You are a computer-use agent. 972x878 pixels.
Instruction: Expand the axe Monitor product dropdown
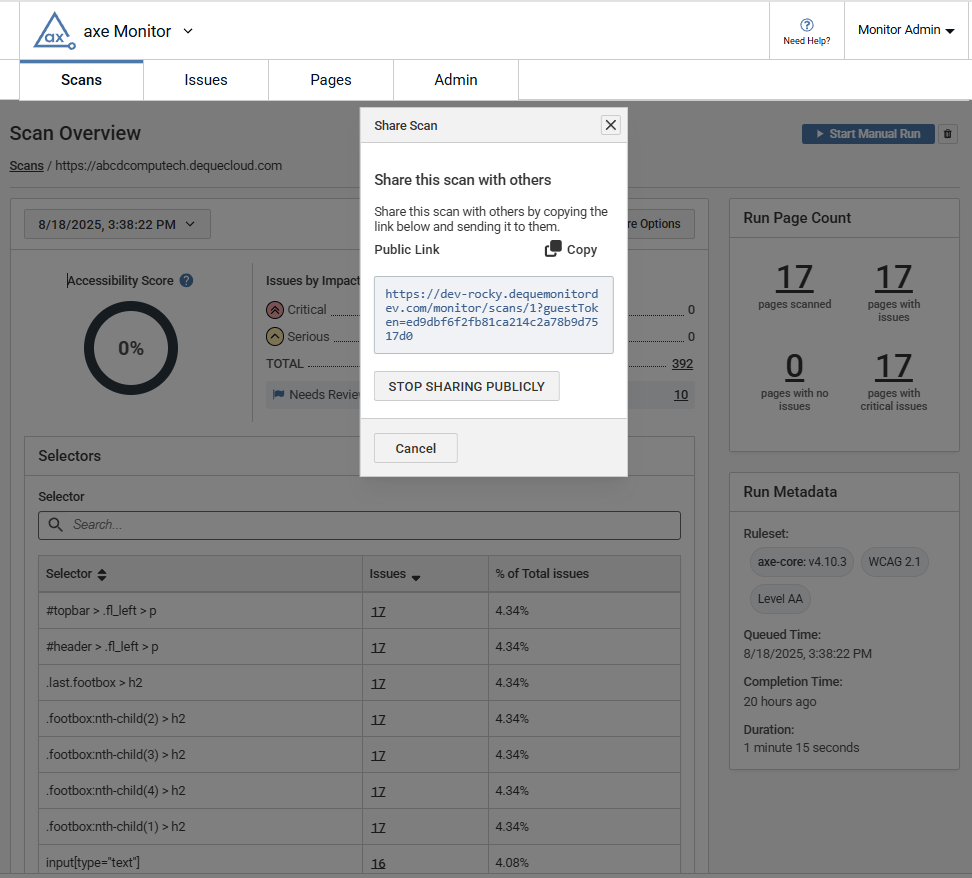188,31
